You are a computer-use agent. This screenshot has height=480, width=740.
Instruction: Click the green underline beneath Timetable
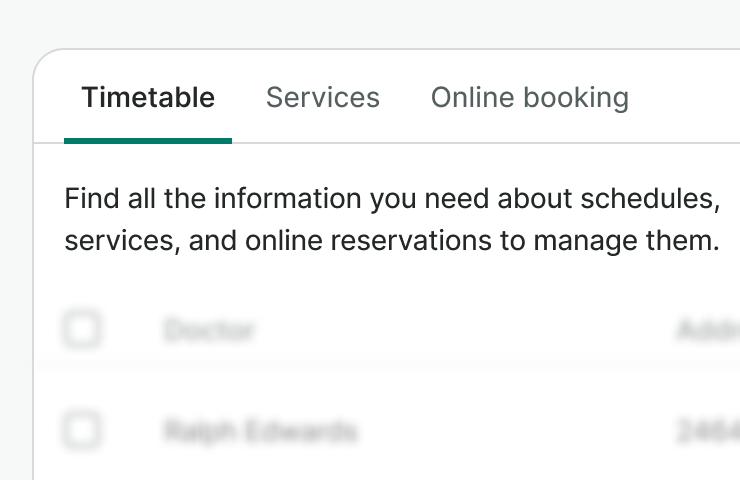(148, 141)
